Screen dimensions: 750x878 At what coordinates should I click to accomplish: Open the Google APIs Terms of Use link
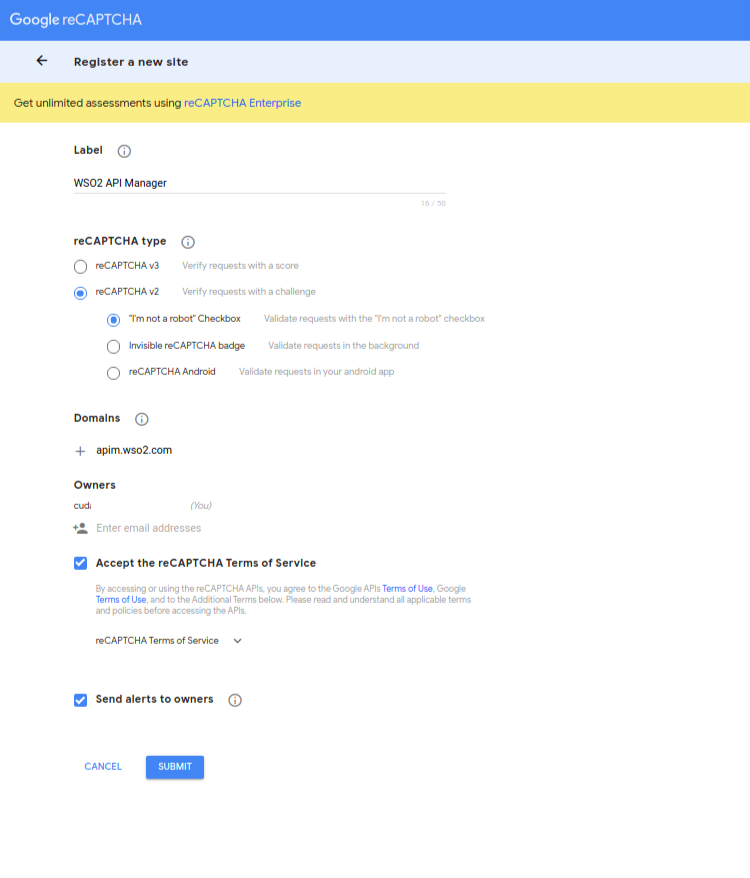(x=407, y=589)
